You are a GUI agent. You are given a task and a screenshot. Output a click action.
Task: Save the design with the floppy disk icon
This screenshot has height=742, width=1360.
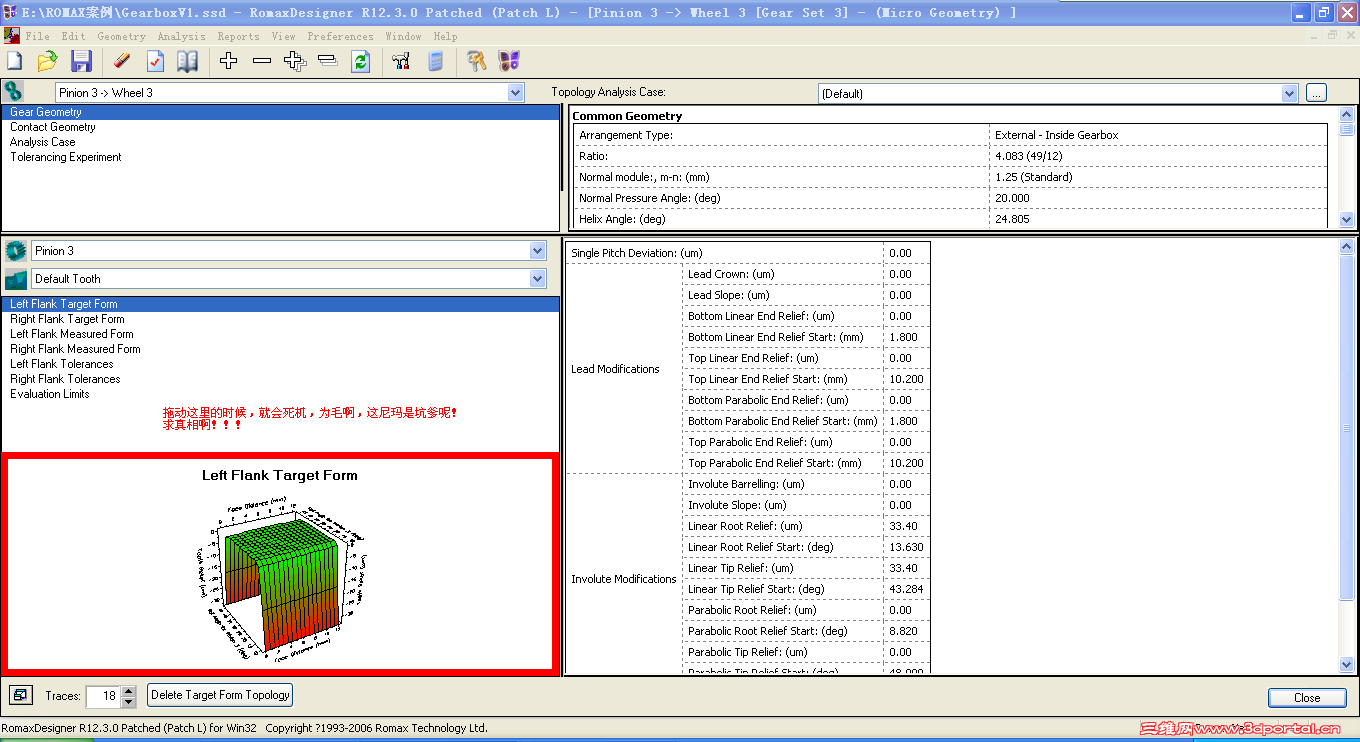pos(81,62)
